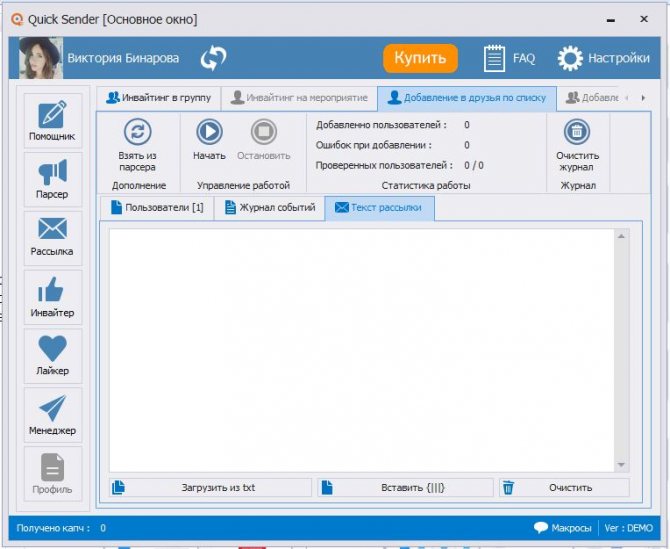
Task: Click the Добавленно пользователей statistic label
Action: click(381, 125)
